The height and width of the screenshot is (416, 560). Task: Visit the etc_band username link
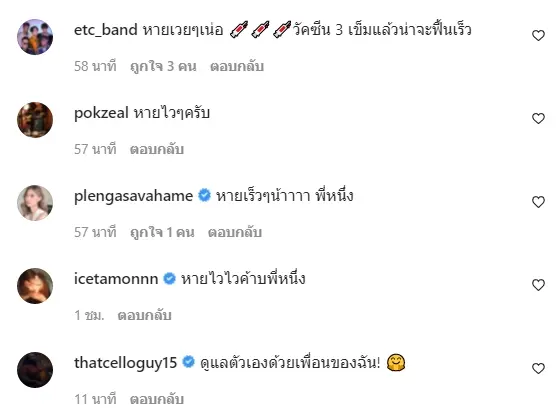[x=105, y=30]
